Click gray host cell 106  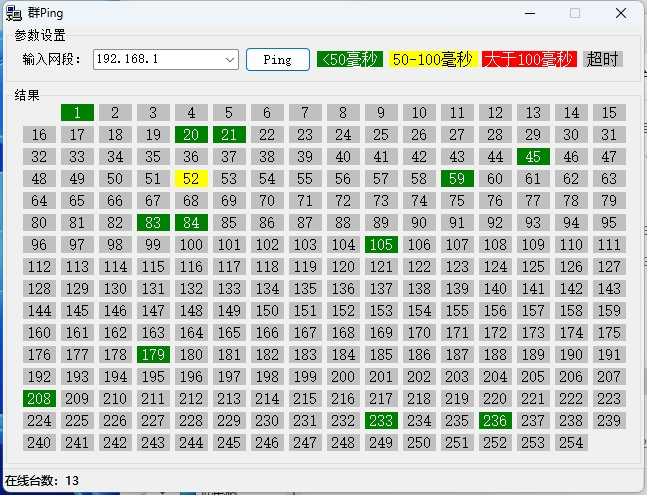(419, 245)
